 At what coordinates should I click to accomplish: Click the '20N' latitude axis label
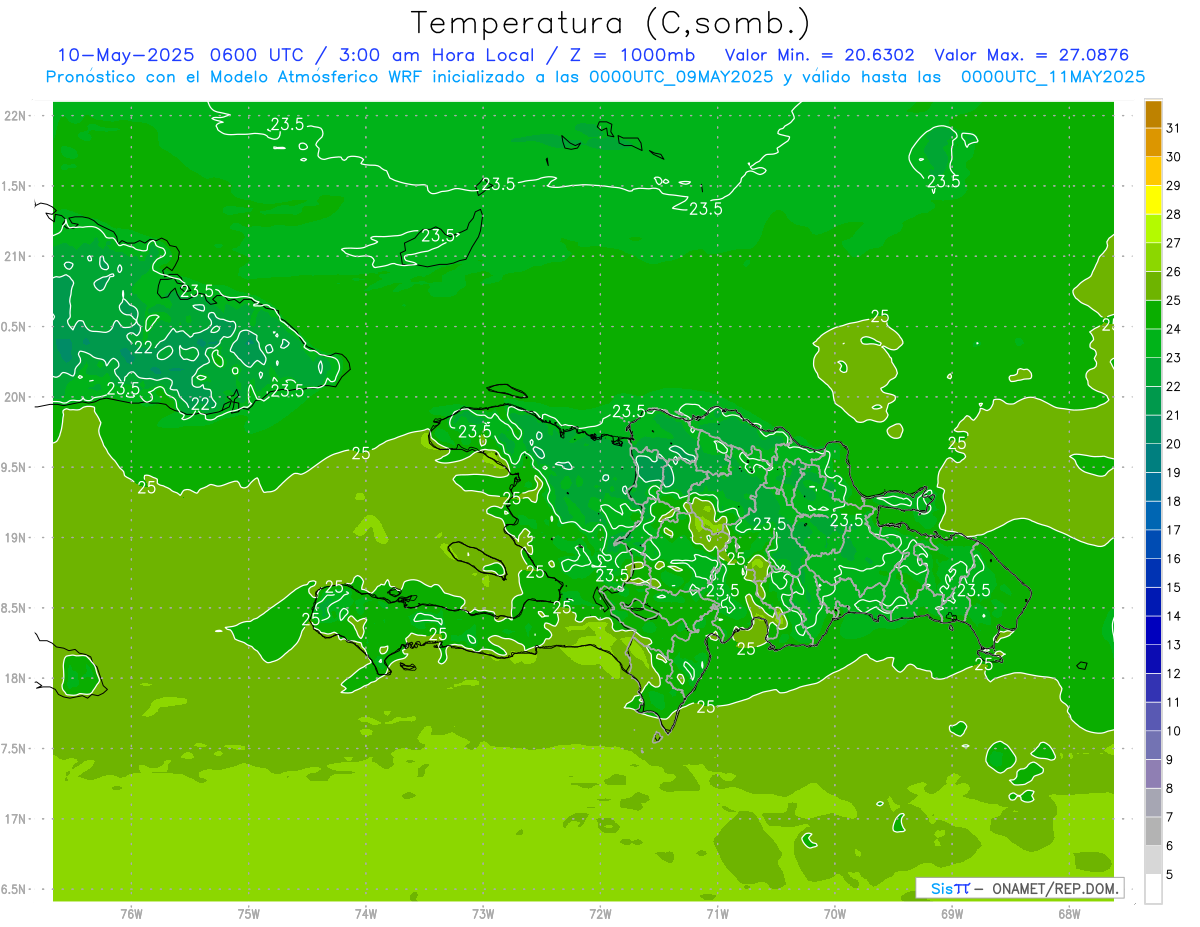pos(16,397)
